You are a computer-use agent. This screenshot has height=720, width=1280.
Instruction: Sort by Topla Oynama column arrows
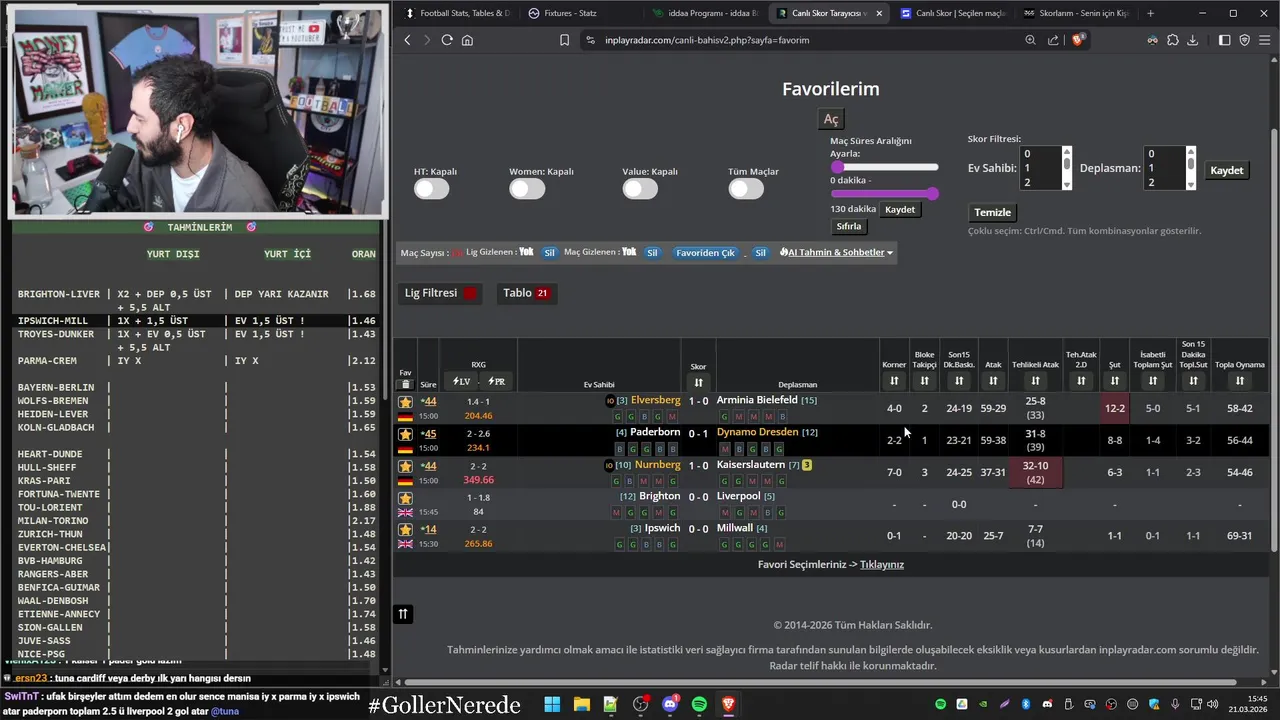(1240, 381)
